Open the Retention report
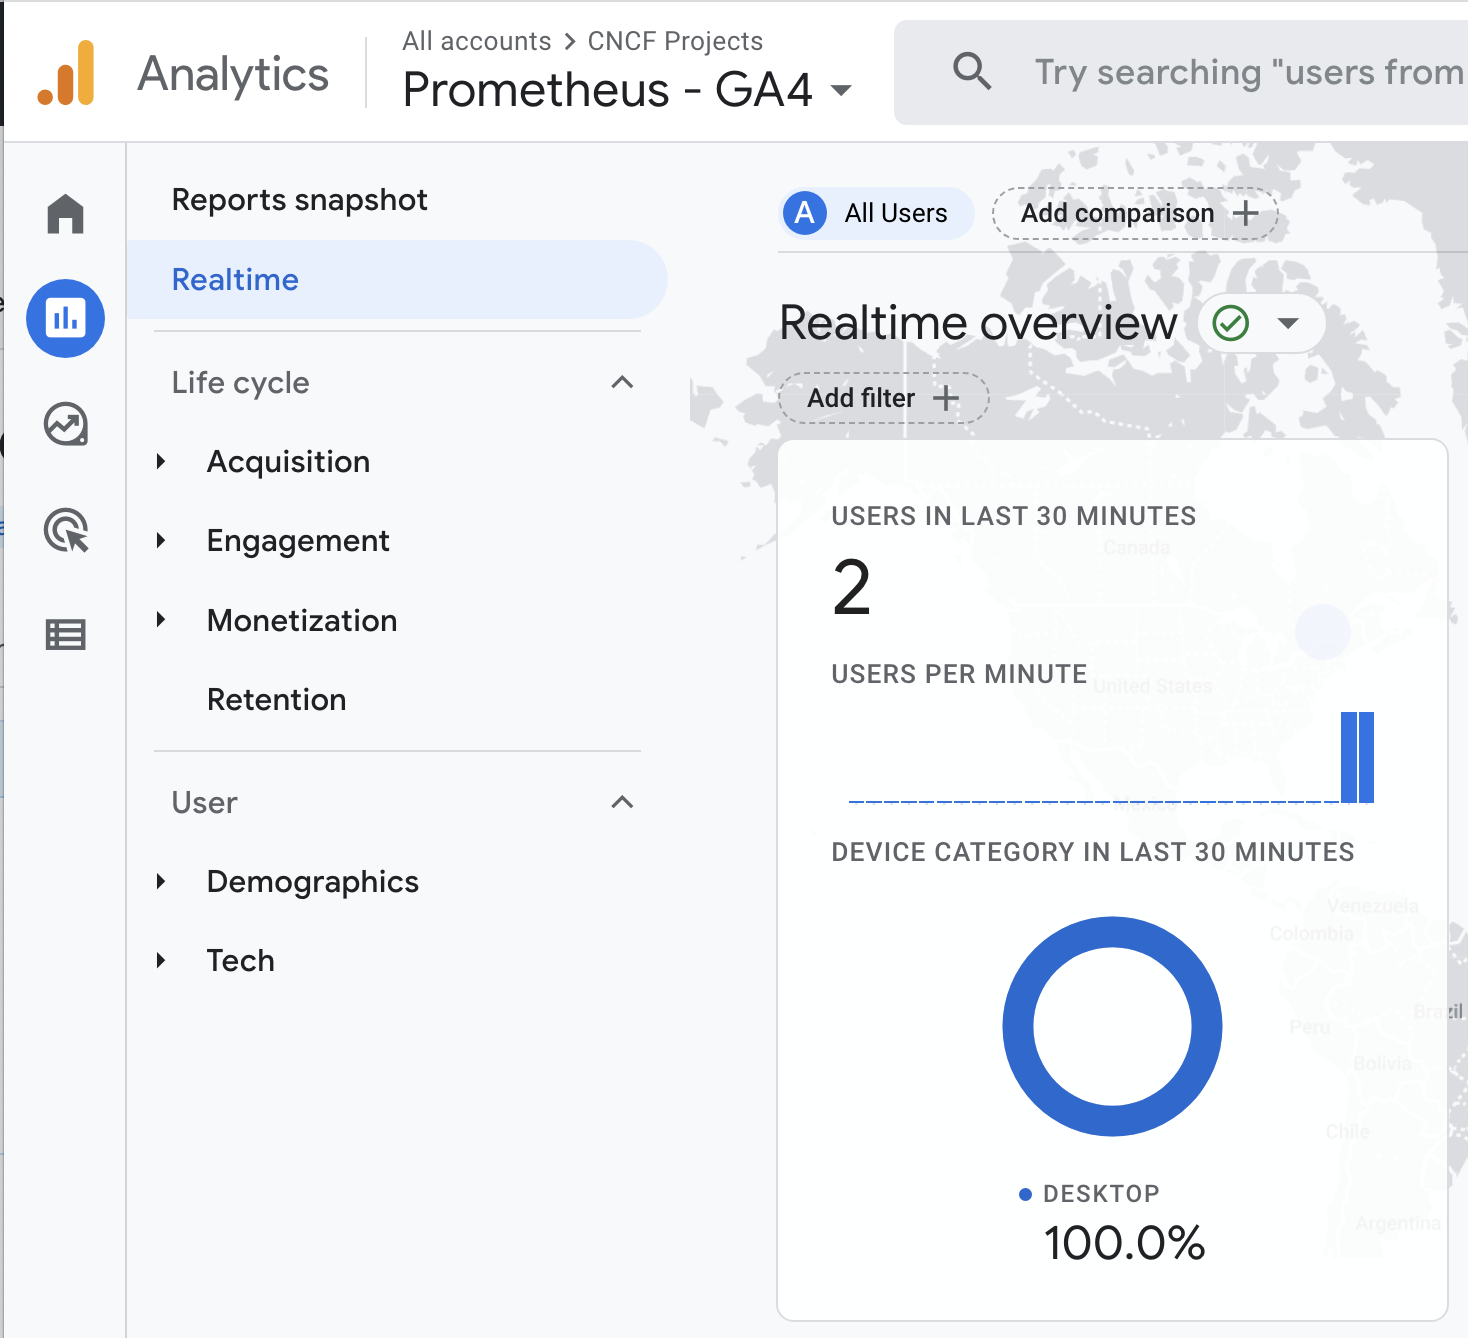1468x1338 pixels. pos(277,700)
